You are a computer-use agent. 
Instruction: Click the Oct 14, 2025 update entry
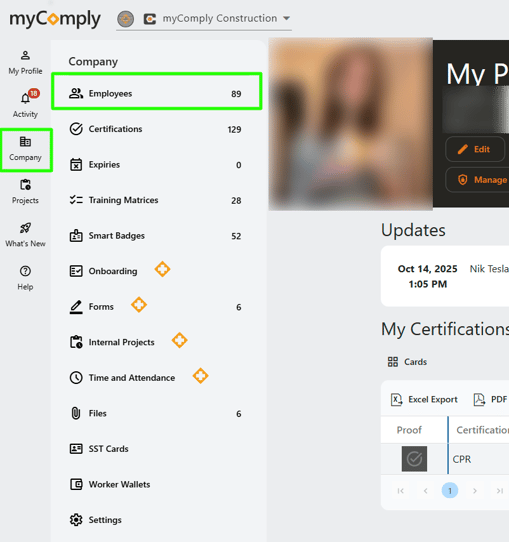pyautogui.click(x=445, y=276)
